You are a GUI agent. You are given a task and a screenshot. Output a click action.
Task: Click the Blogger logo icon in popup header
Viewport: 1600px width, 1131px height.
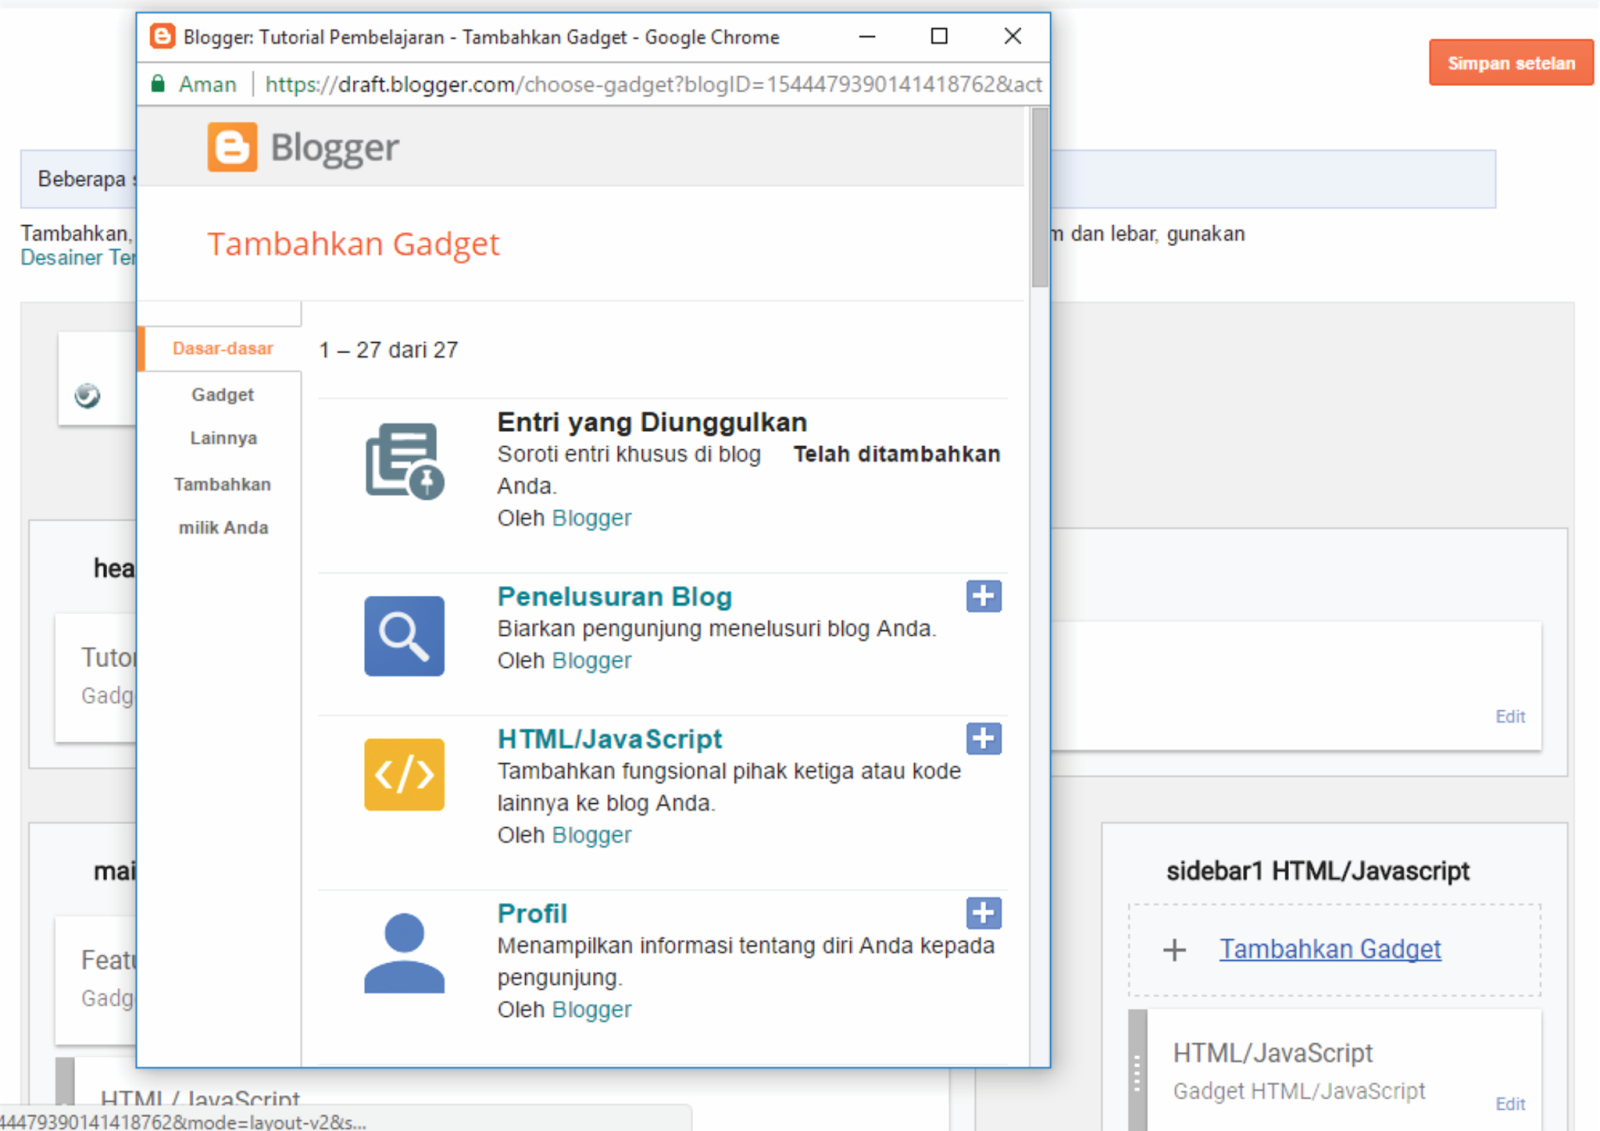click(232, 147)
